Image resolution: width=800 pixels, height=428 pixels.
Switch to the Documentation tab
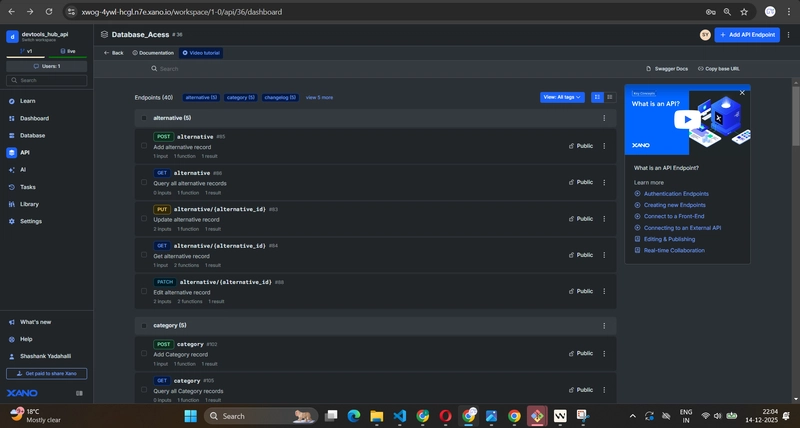[153, 52]
